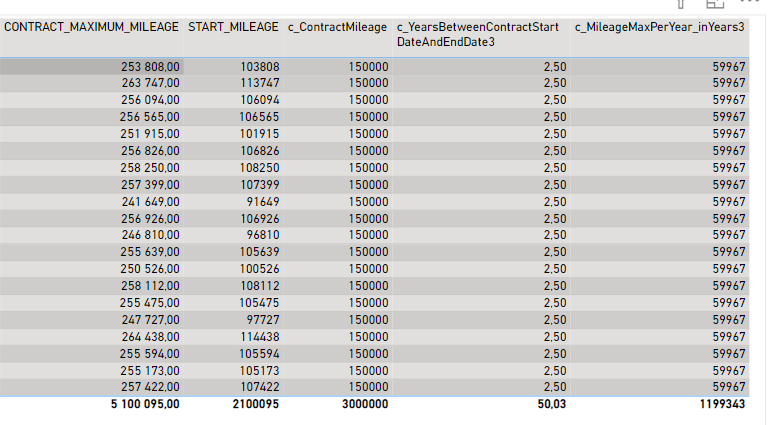773x425 pixels.
Task: Select start mileage 107422
Action: (x=260, y=387)
